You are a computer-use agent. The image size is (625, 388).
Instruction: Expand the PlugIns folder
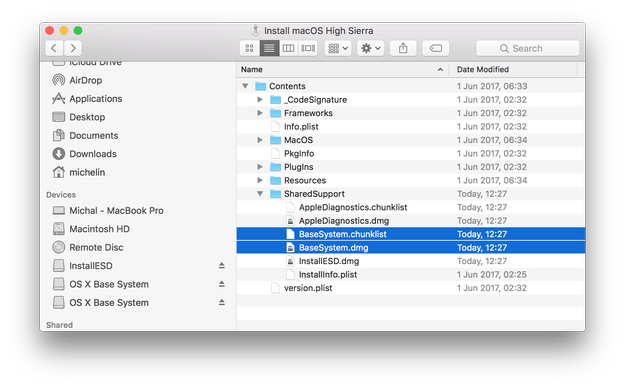[x=260, y=167]
